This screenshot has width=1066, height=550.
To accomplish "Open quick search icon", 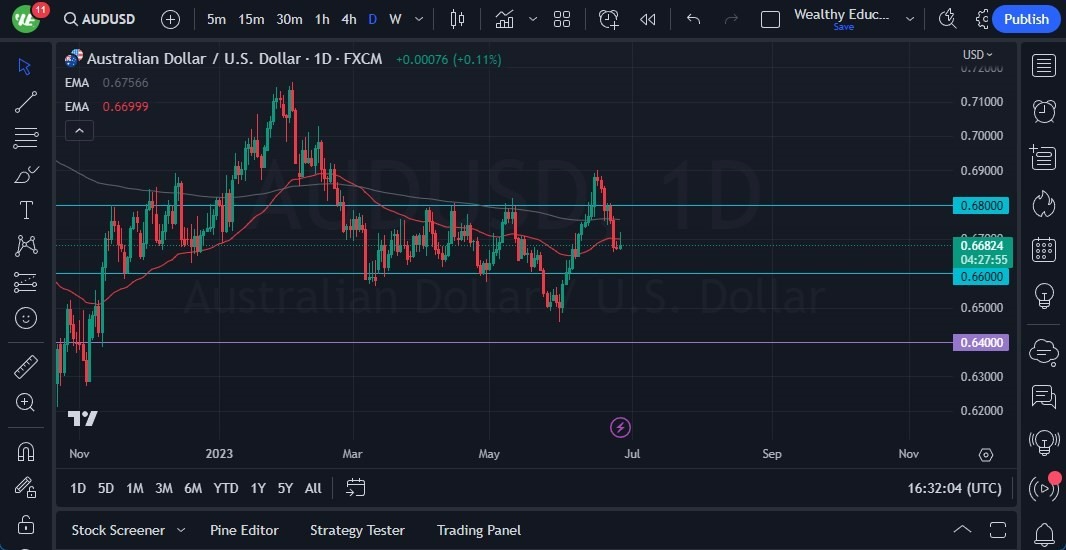I will [x=947, y=19].
